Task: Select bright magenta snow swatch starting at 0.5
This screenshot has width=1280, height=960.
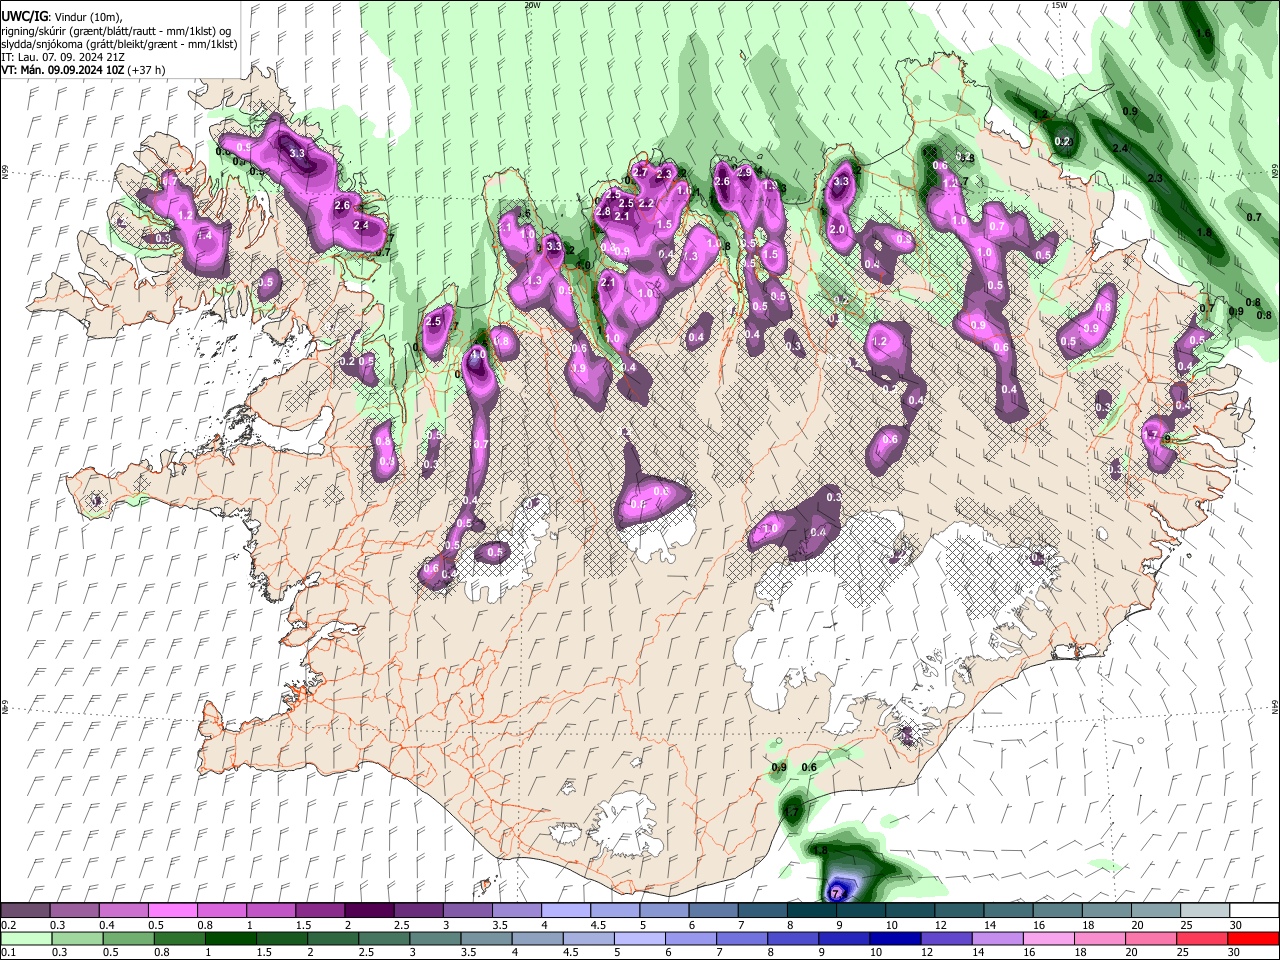Action: (172, 911)
